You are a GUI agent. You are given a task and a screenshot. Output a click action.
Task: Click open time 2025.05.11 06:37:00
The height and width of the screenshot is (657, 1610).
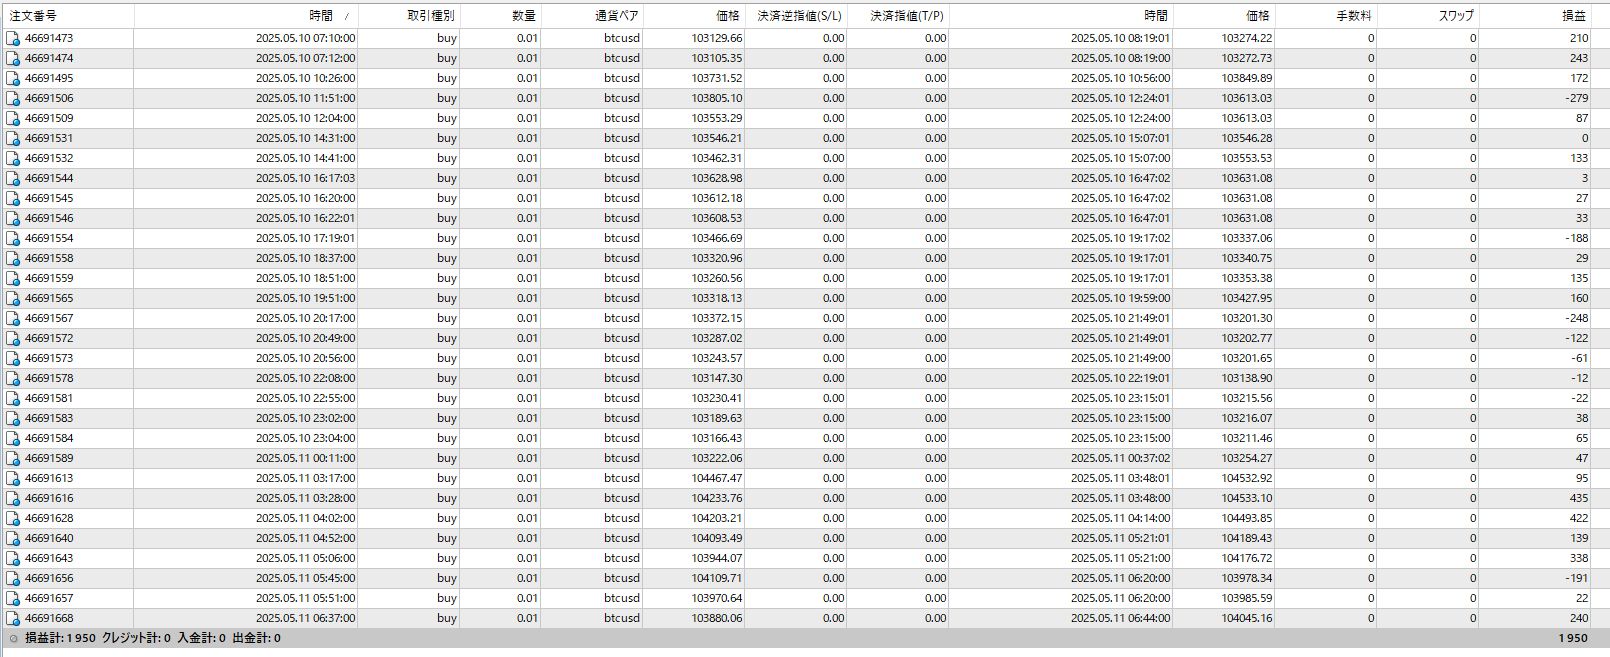pos(305,618)
